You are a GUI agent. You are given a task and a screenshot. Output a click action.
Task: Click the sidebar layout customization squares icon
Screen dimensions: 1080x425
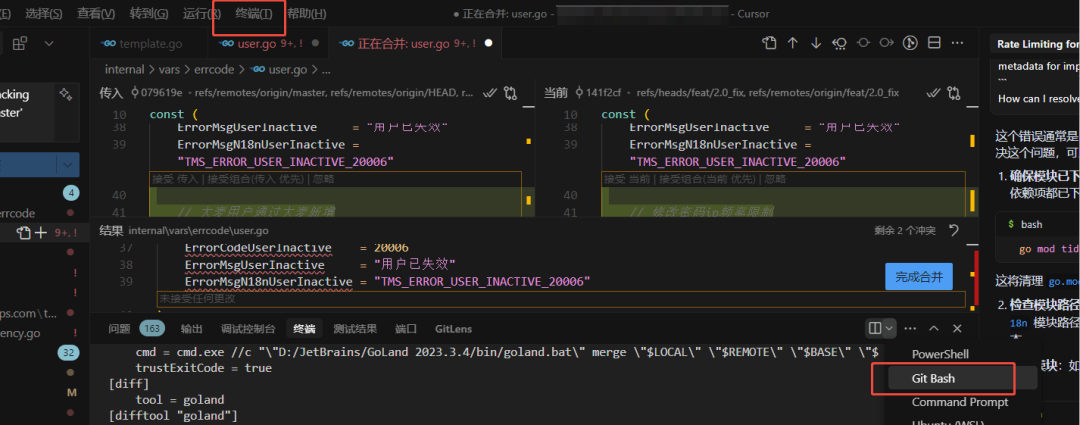click(x=20, y=43)
